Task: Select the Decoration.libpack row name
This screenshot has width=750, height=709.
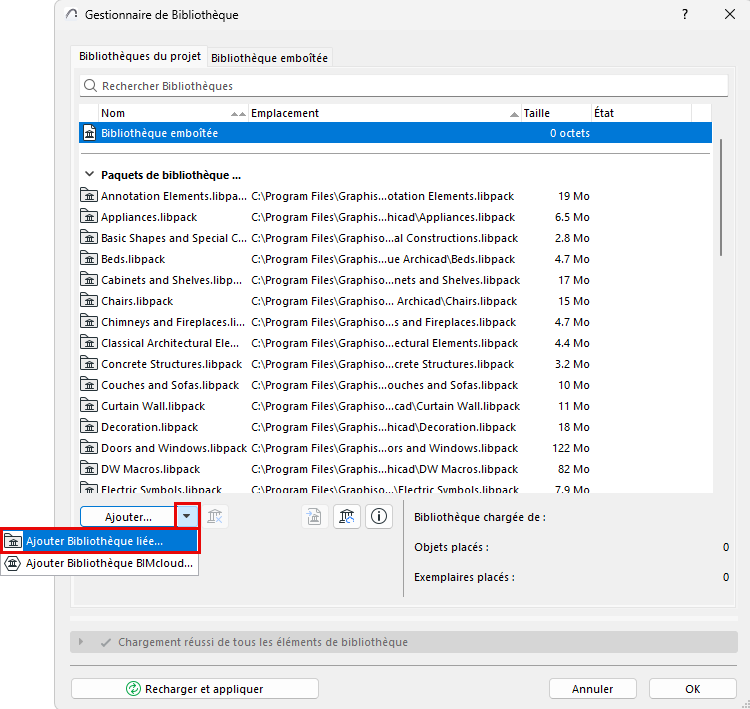Action: click(149, 427)
